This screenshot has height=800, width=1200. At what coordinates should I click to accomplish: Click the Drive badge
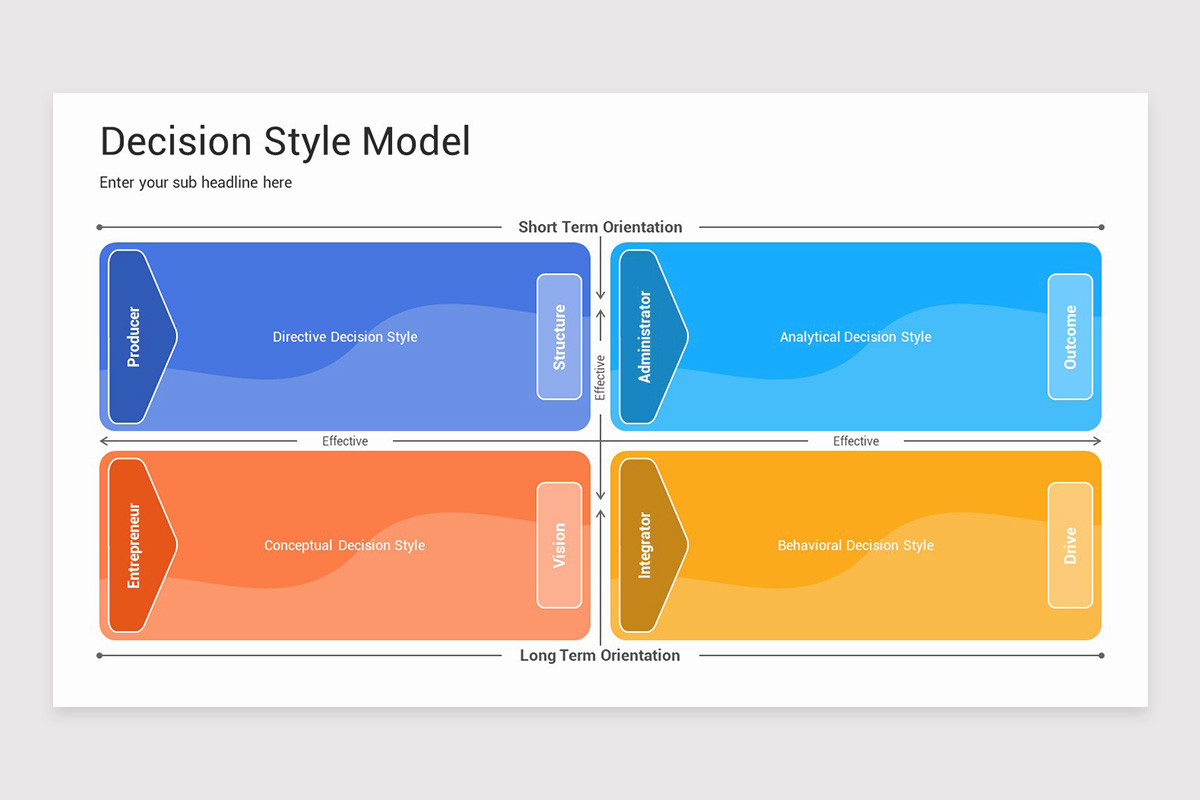pyautogui.click(x=1070, y=545)
